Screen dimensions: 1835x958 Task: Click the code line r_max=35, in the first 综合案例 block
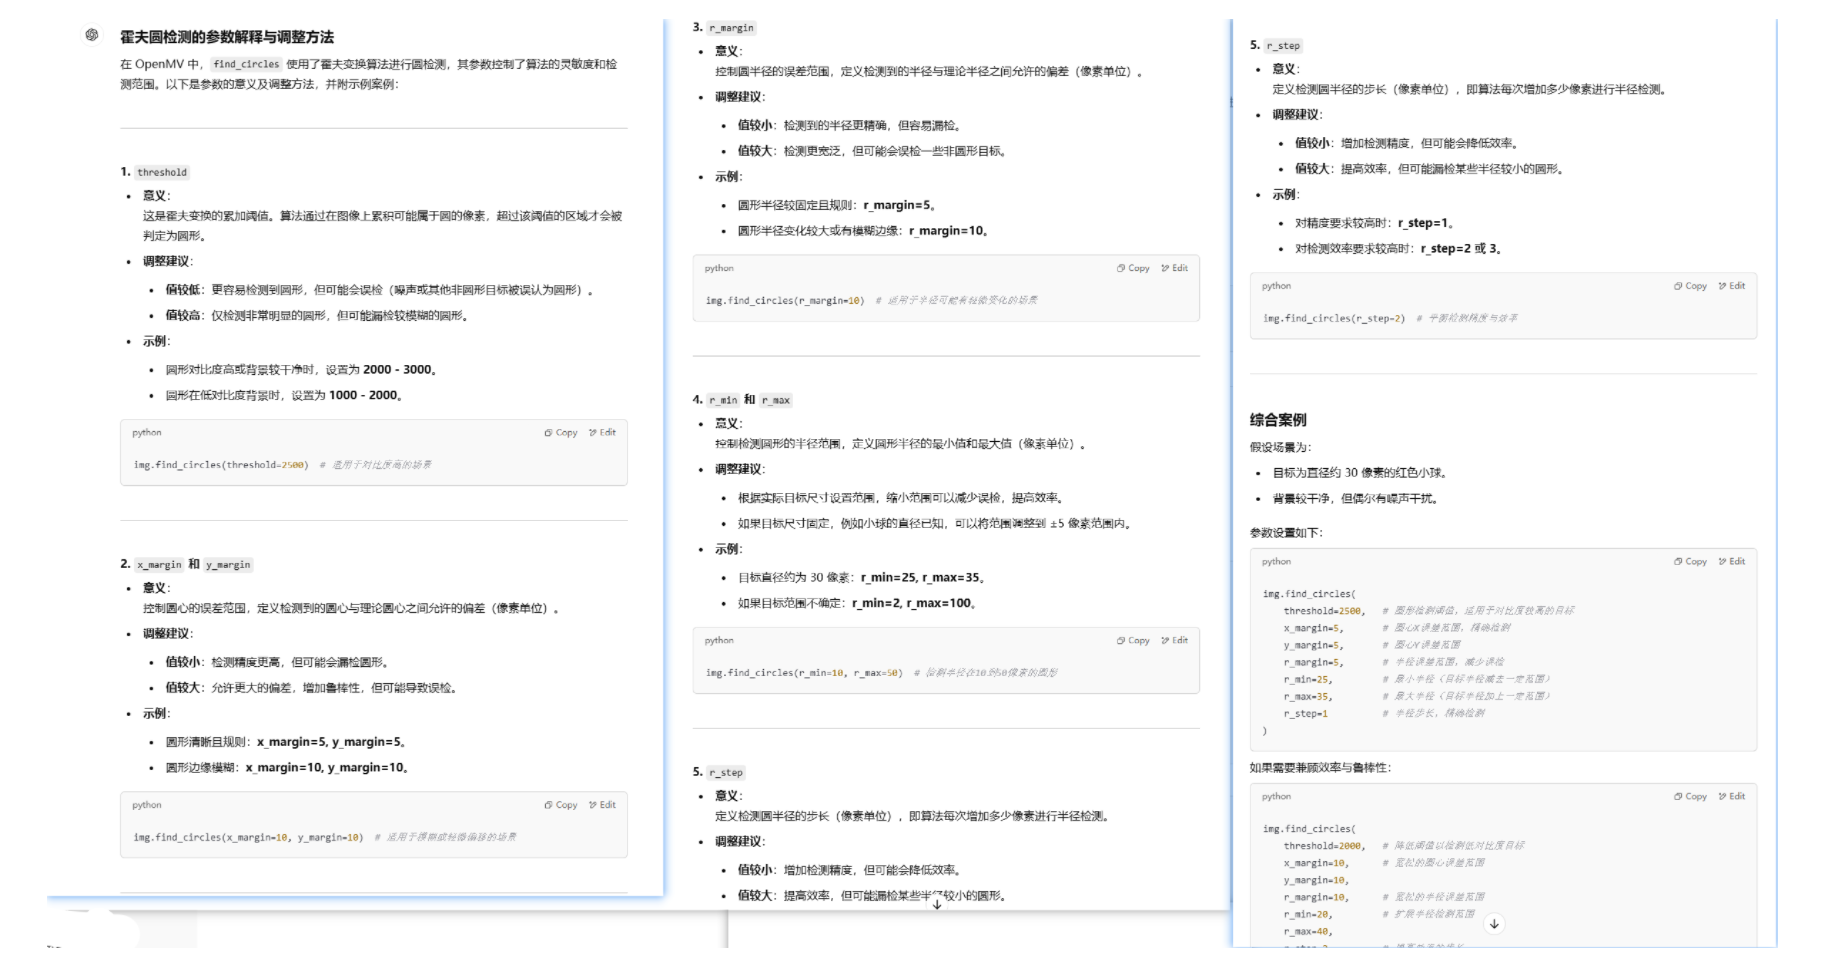tap(1308, 697)
